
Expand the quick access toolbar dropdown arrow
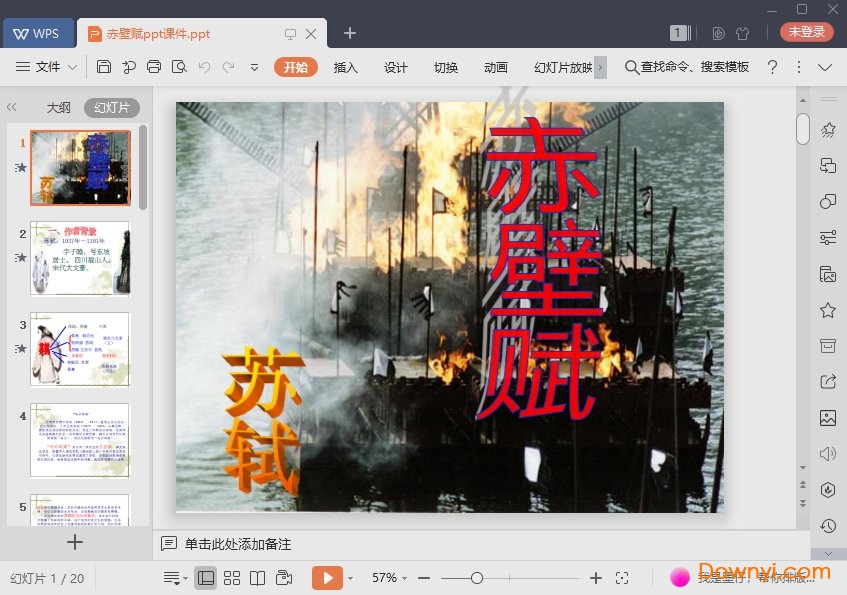(254, 68)
